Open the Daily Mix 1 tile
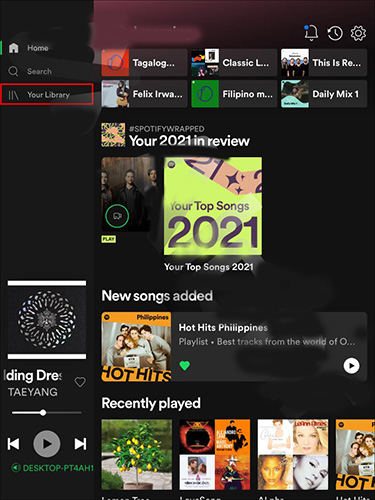375x500 pixels. point(324,94)
